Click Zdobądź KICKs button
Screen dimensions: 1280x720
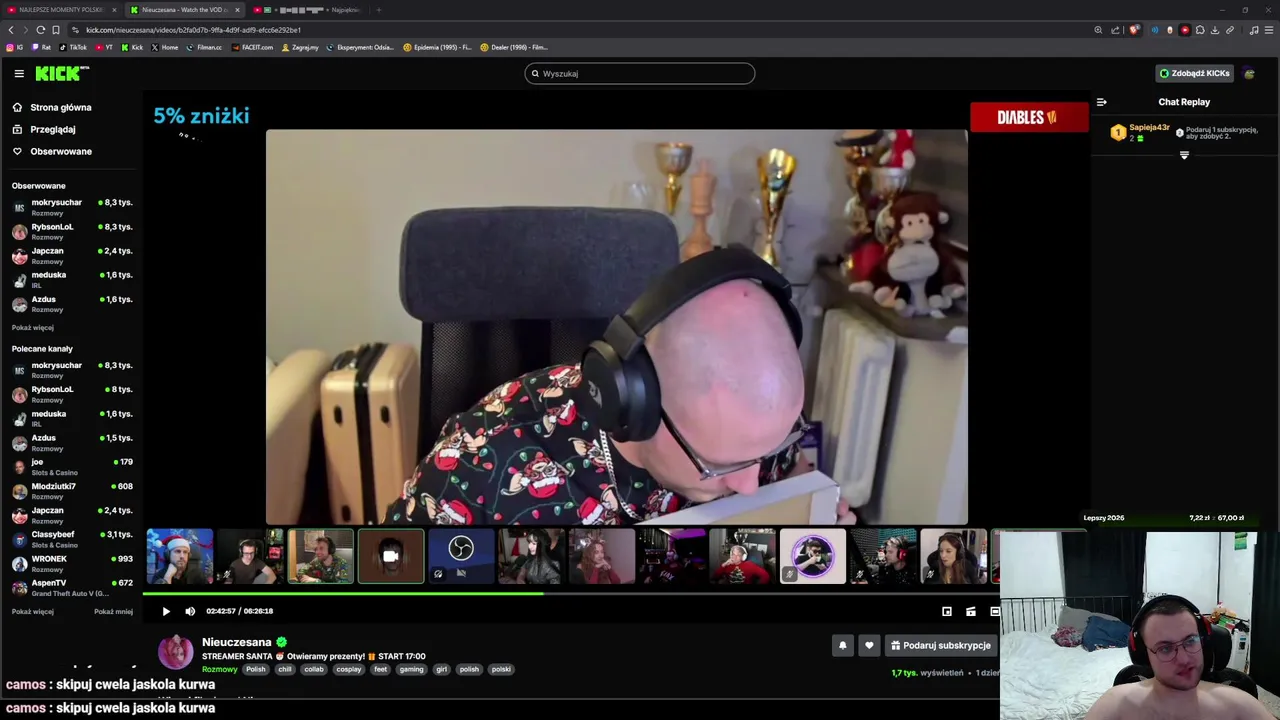[1194, 73]
